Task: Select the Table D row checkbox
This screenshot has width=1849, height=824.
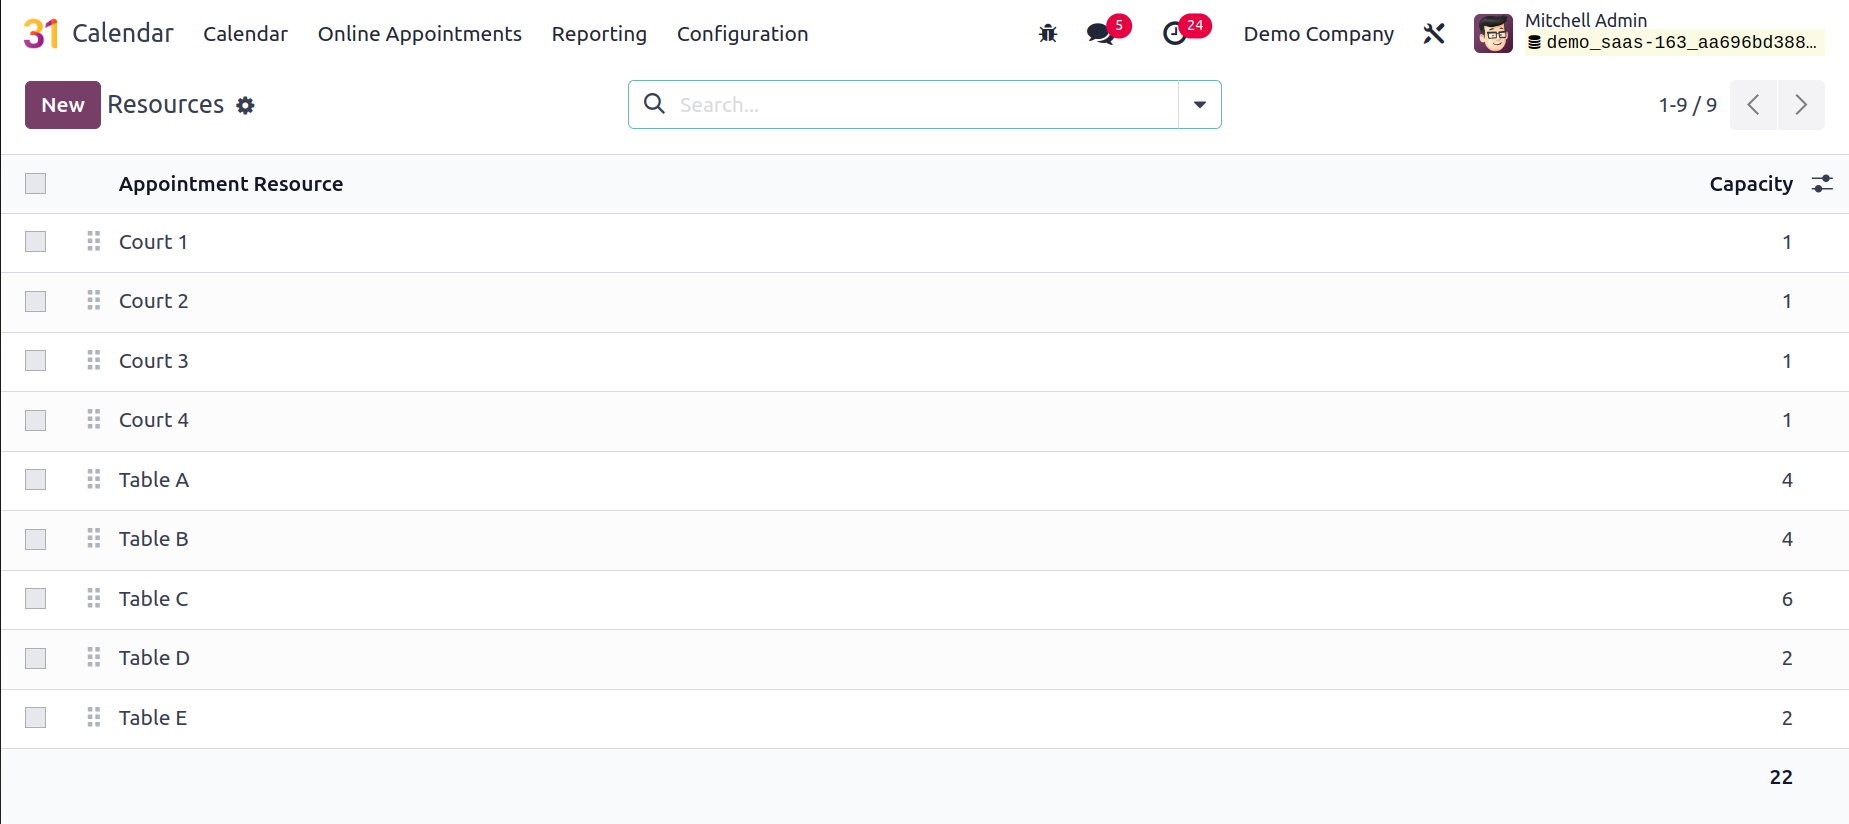Action: (36, 658)
